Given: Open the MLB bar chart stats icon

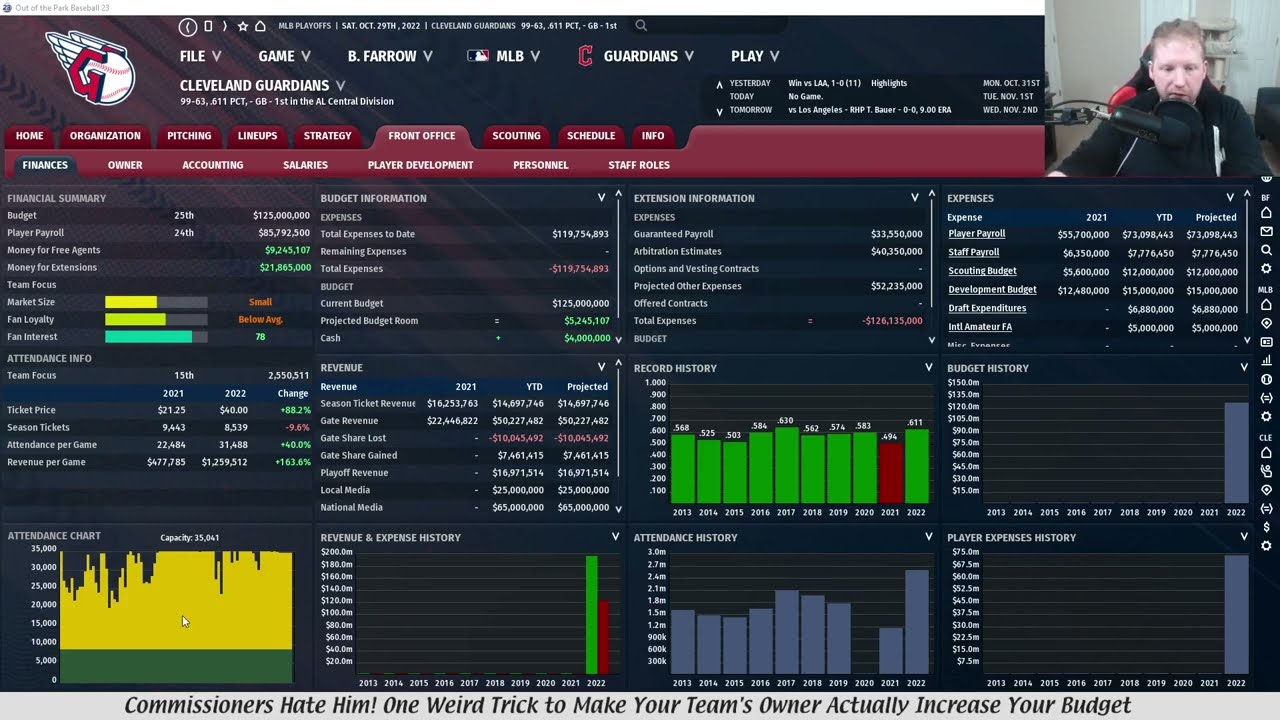Looking at the screenshot, I should point(1266,361).
